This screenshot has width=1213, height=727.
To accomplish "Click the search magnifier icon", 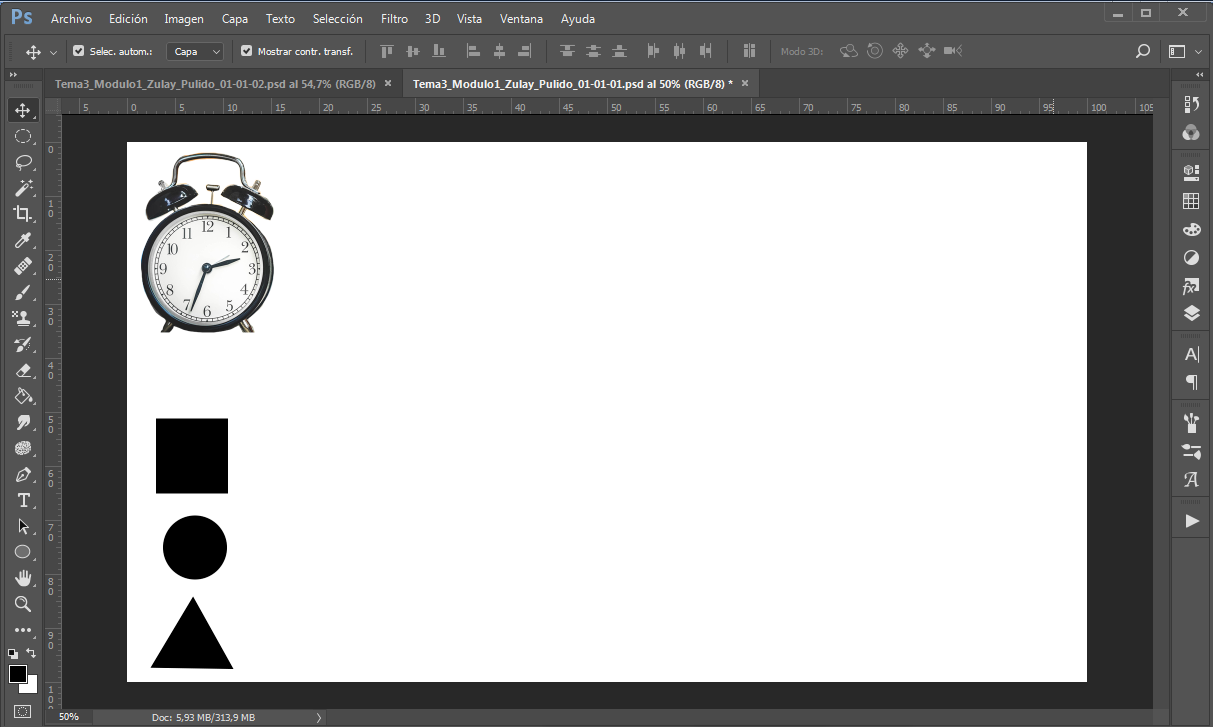I will pos(1143,51).
